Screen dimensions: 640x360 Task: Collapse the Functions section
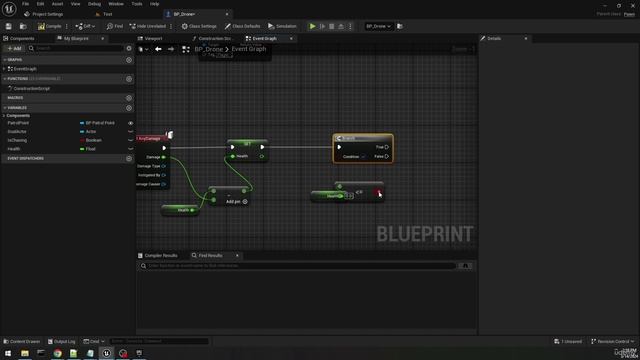5,79
